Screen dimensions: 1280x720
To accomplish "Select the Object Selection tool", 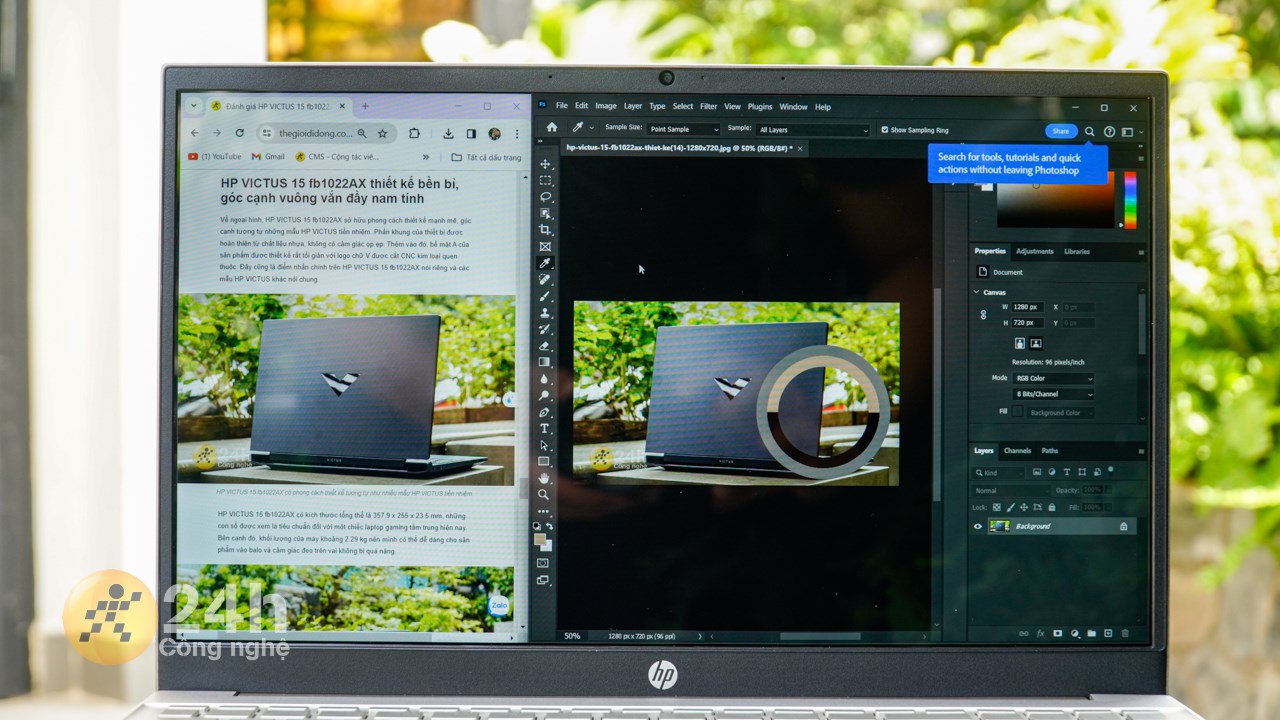I will (545, 214).
